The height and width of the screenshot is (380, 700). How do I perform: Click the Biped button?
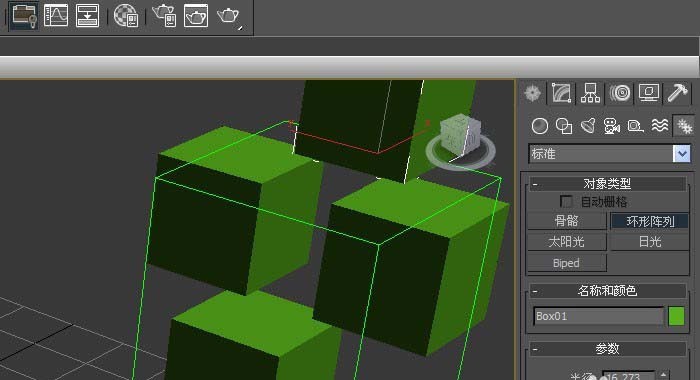[567, 263]
